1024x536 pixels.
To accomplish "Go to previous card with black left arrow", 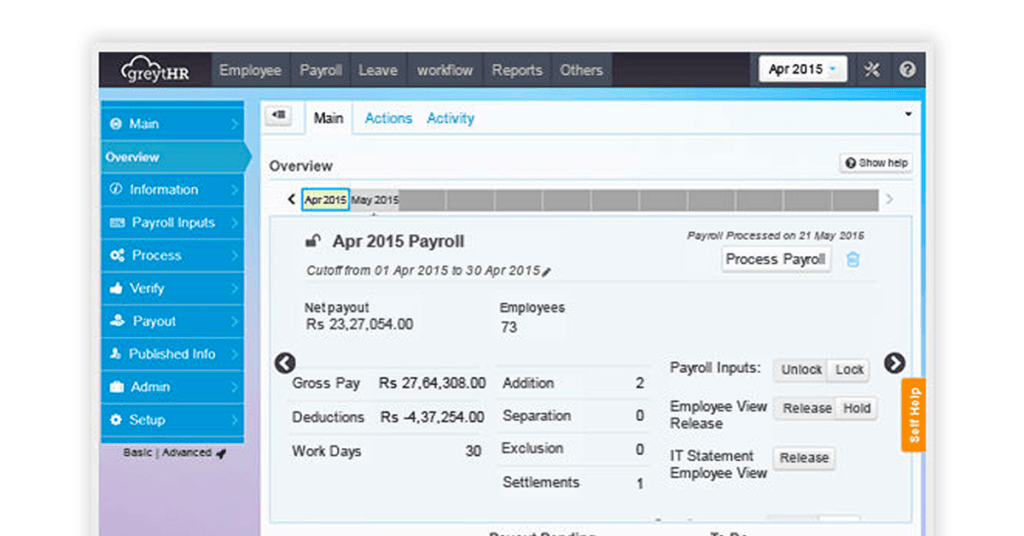I will pyautogui.click(x=285, y=363).
